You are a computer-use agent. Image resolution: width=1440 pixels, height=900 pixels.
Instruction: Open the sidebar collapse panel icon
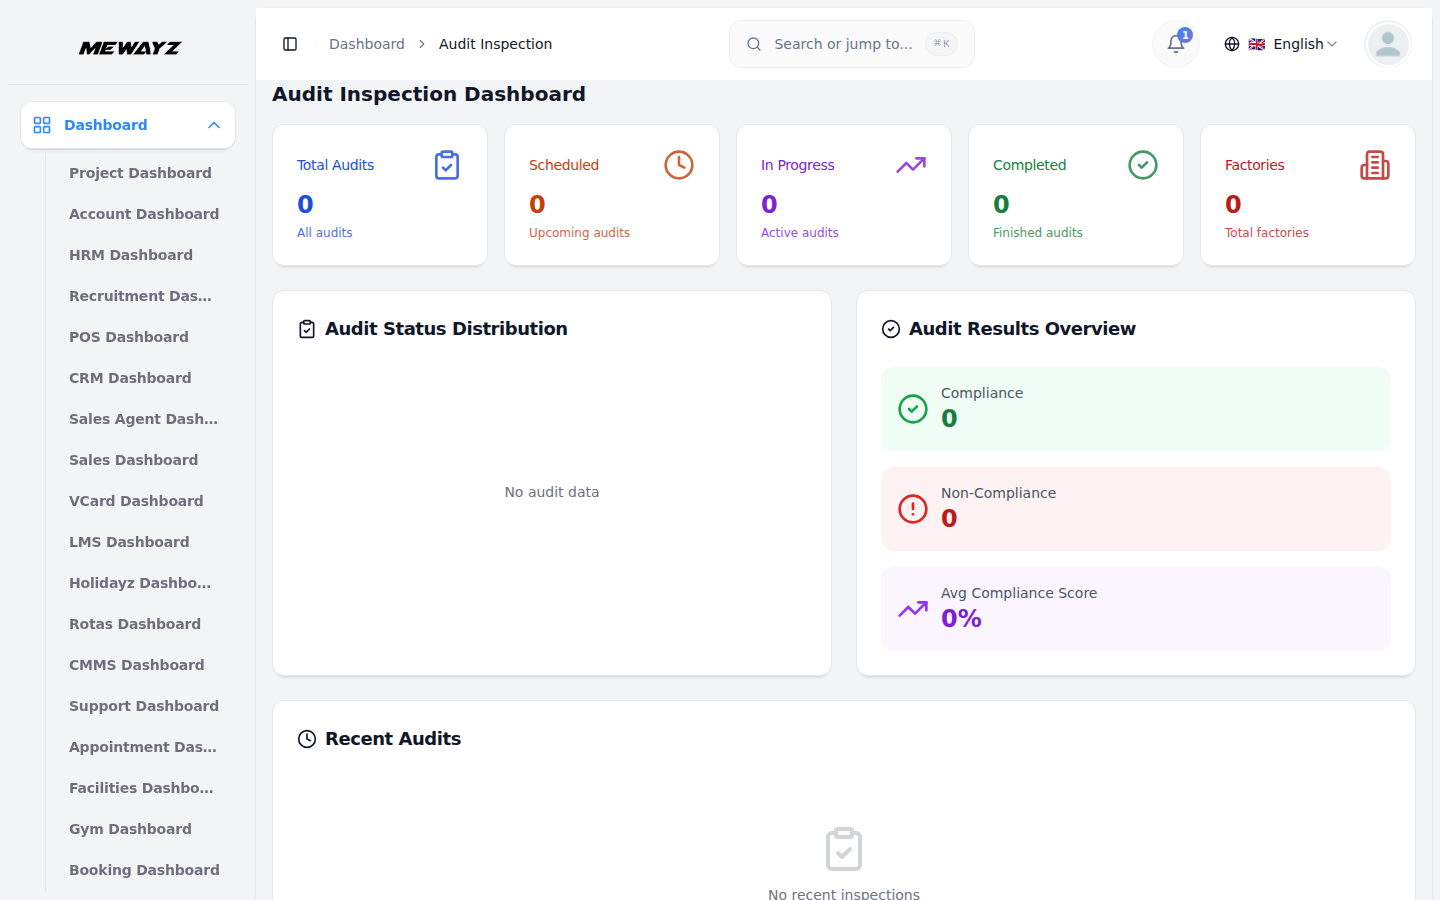[290, 43]
